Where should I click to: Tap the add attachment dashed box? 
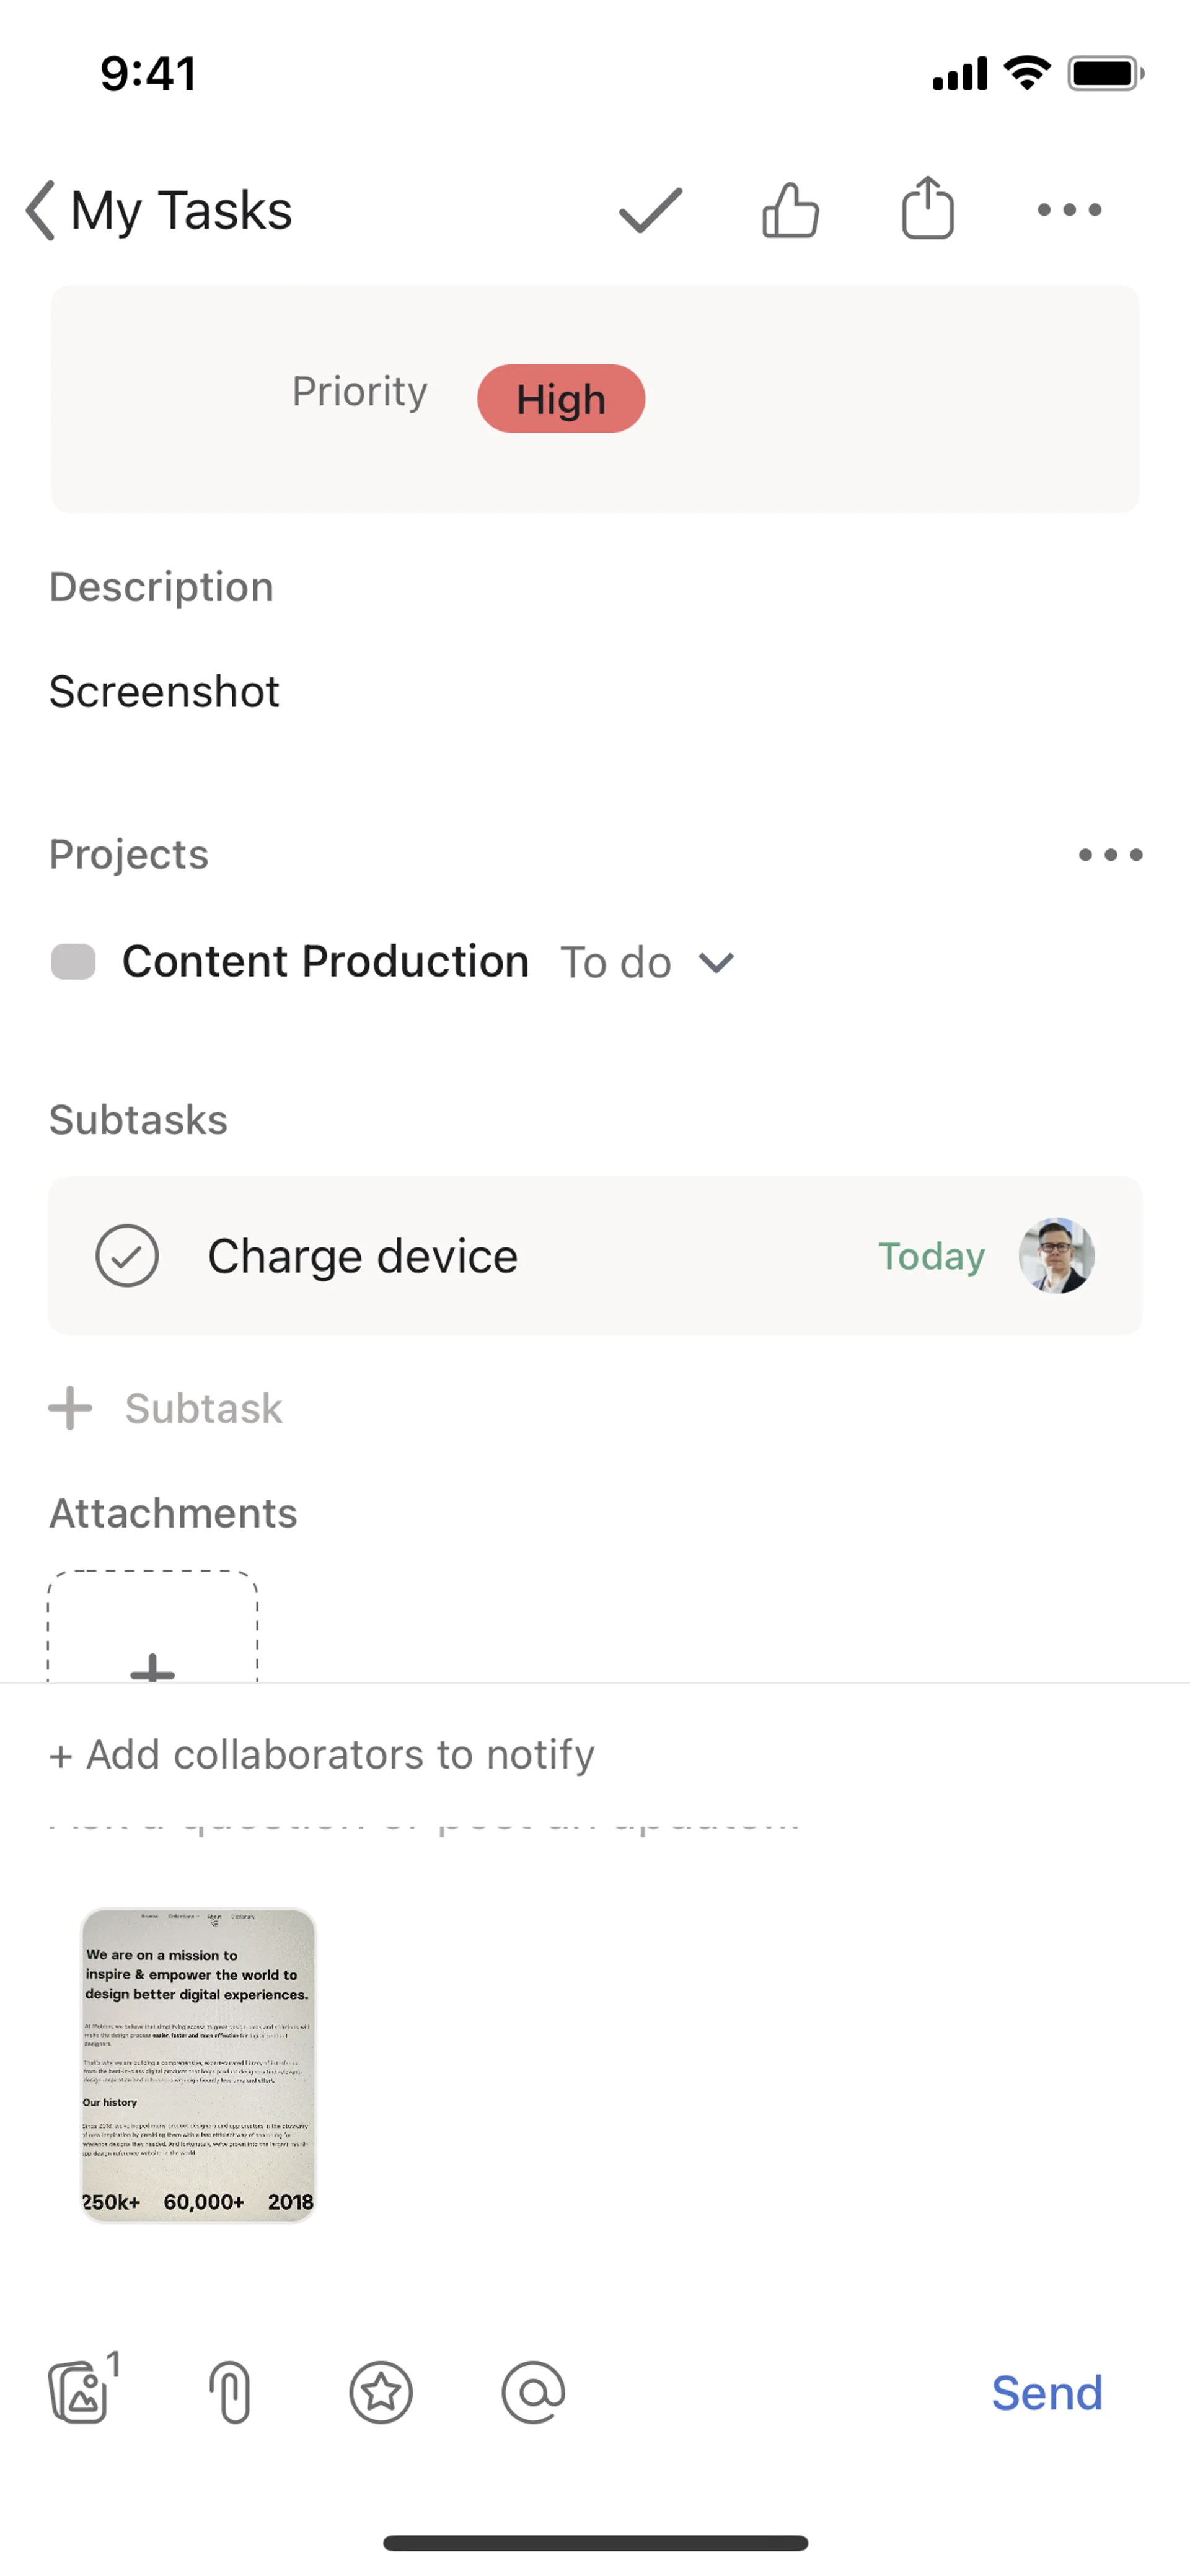tap(153, 1630)
